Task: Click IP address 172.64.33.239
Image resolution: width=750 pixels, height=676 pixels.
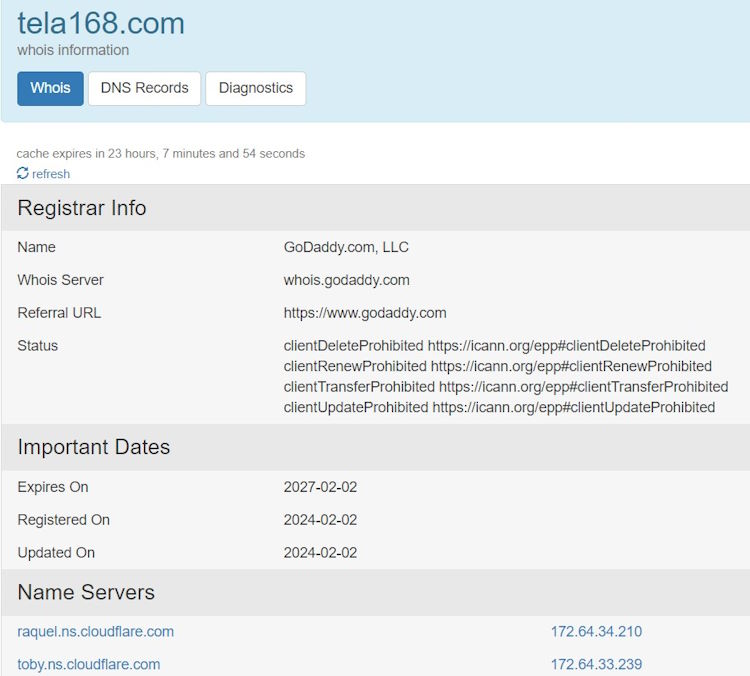Action: (x=596, y=665)
